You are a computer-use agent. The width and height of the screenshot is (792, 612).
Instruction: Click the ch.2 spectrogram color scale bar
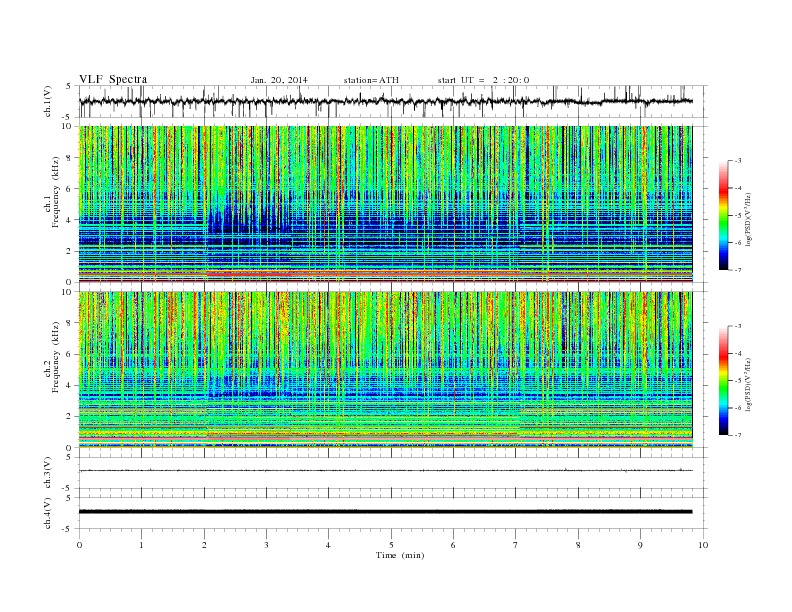[724, 380]
